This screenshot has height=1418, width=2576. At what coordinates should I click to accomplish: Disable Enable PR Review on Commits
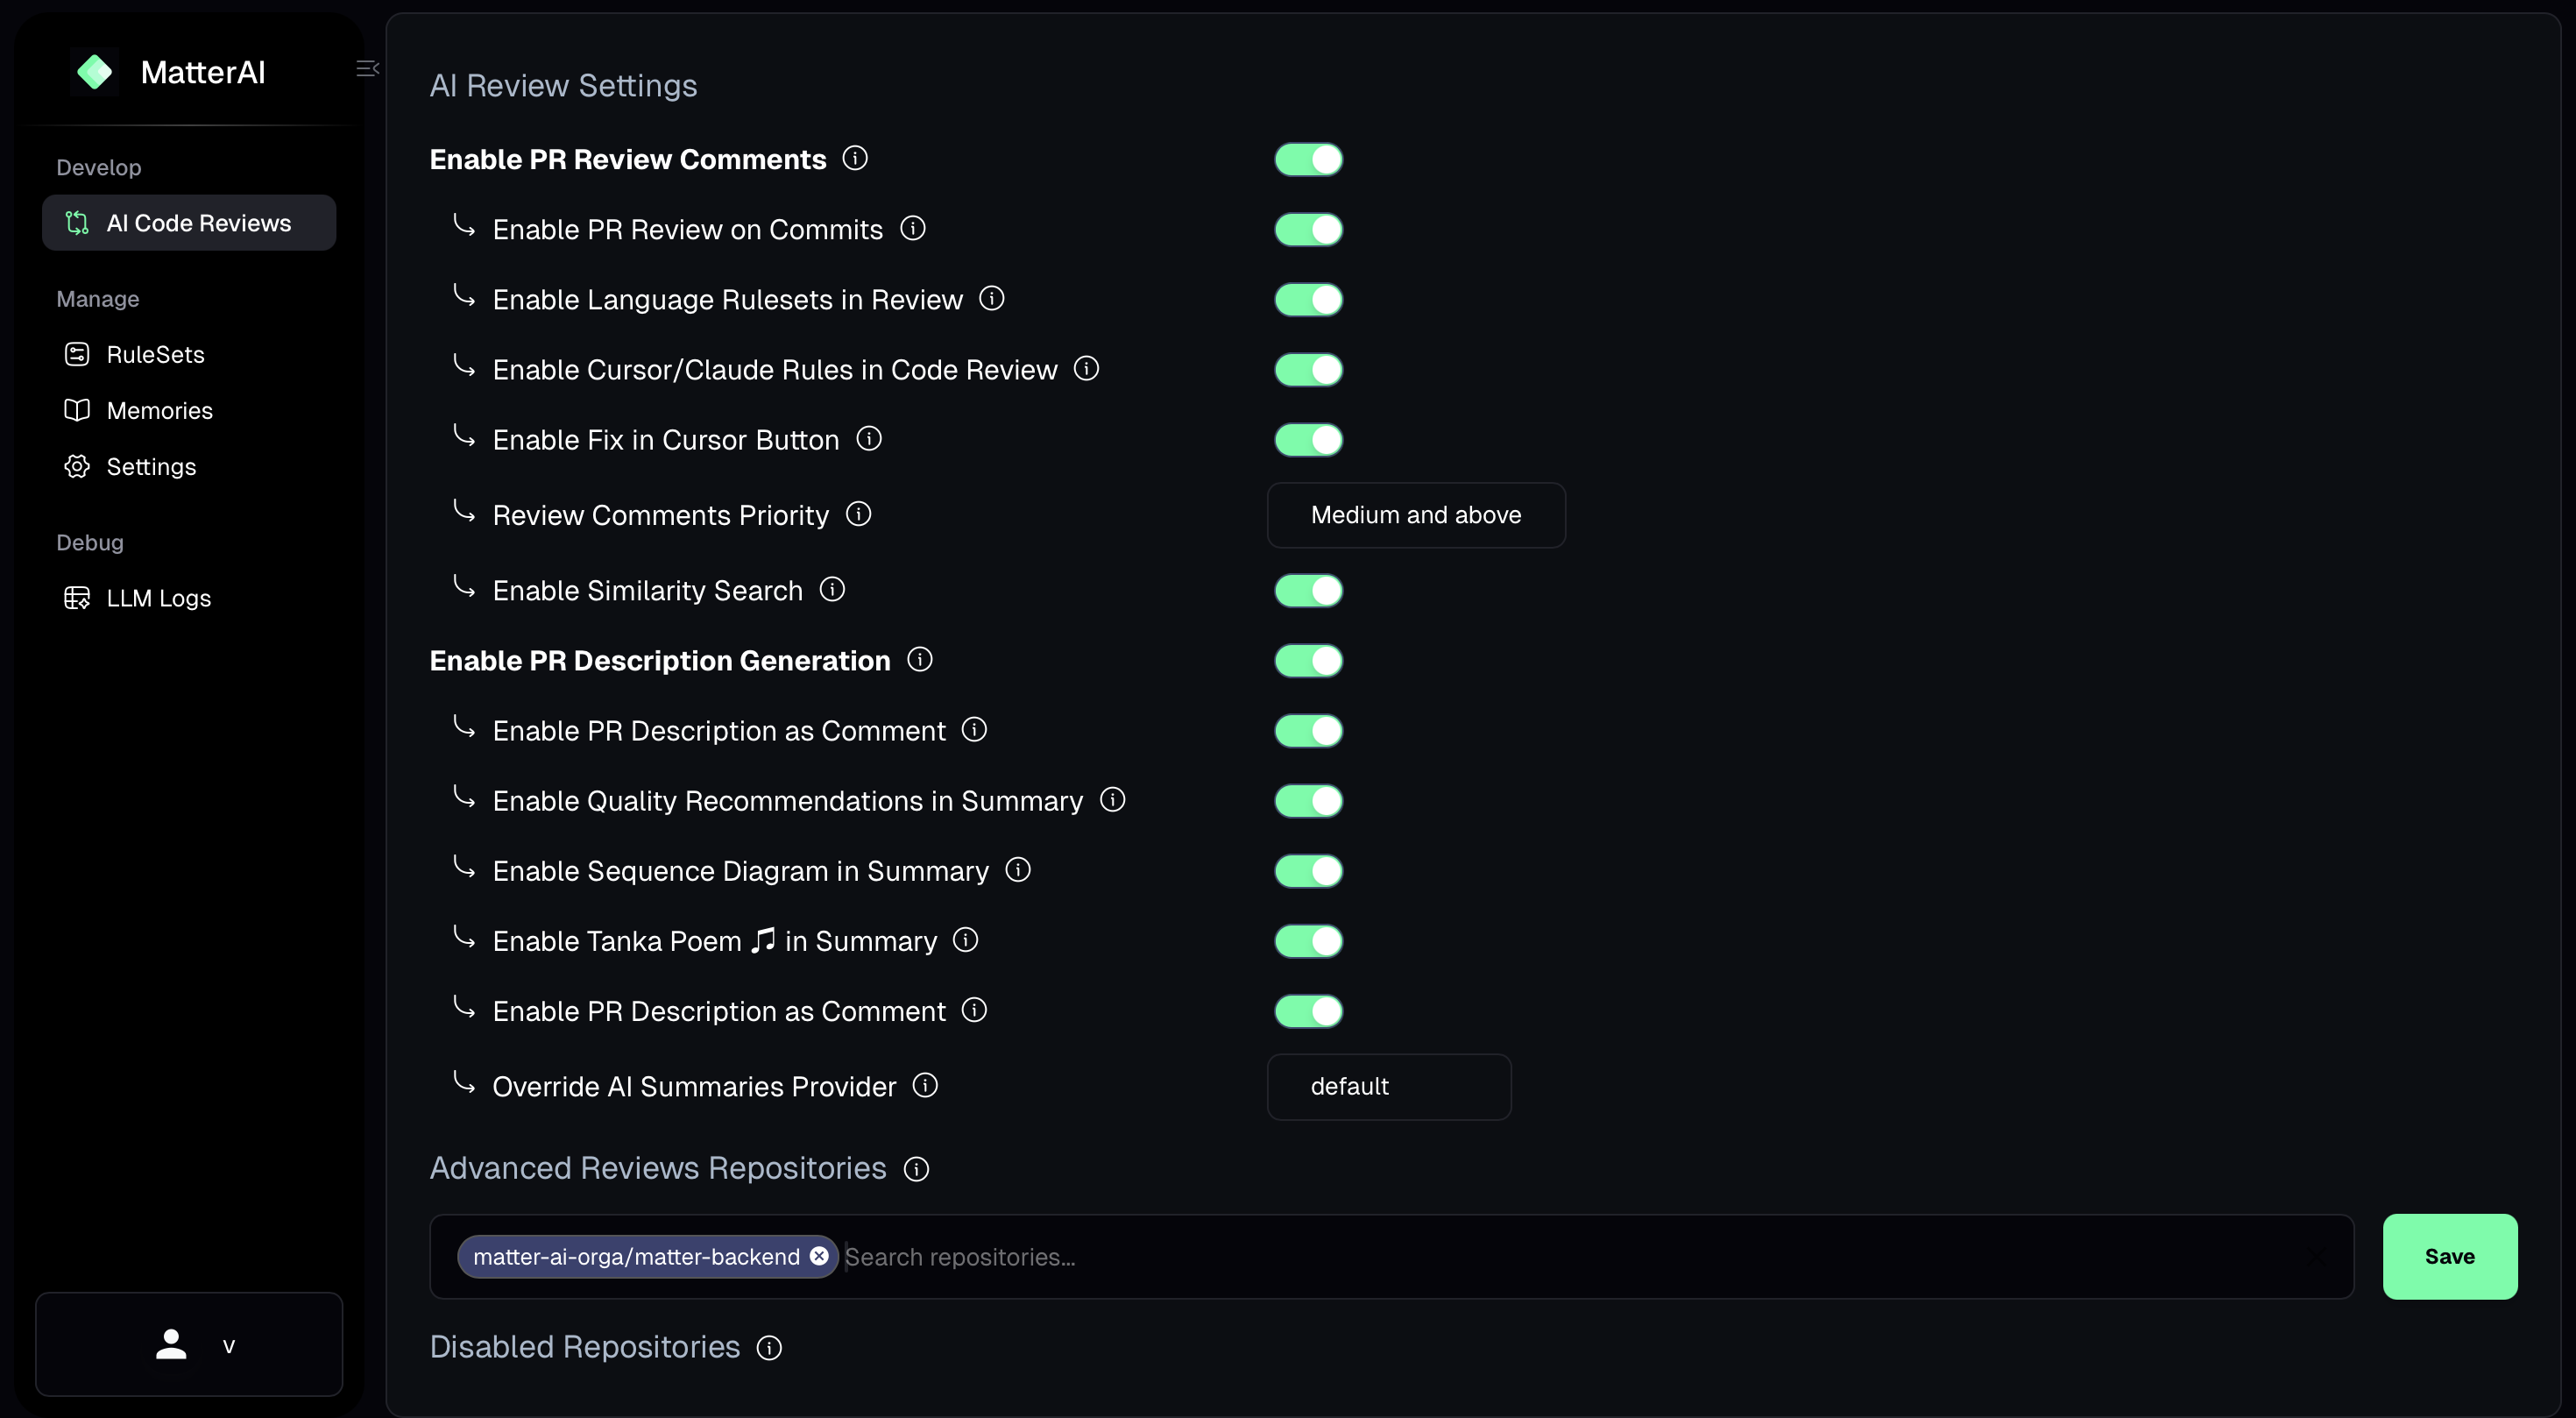pyautogui.click(x=1308, y=229)
